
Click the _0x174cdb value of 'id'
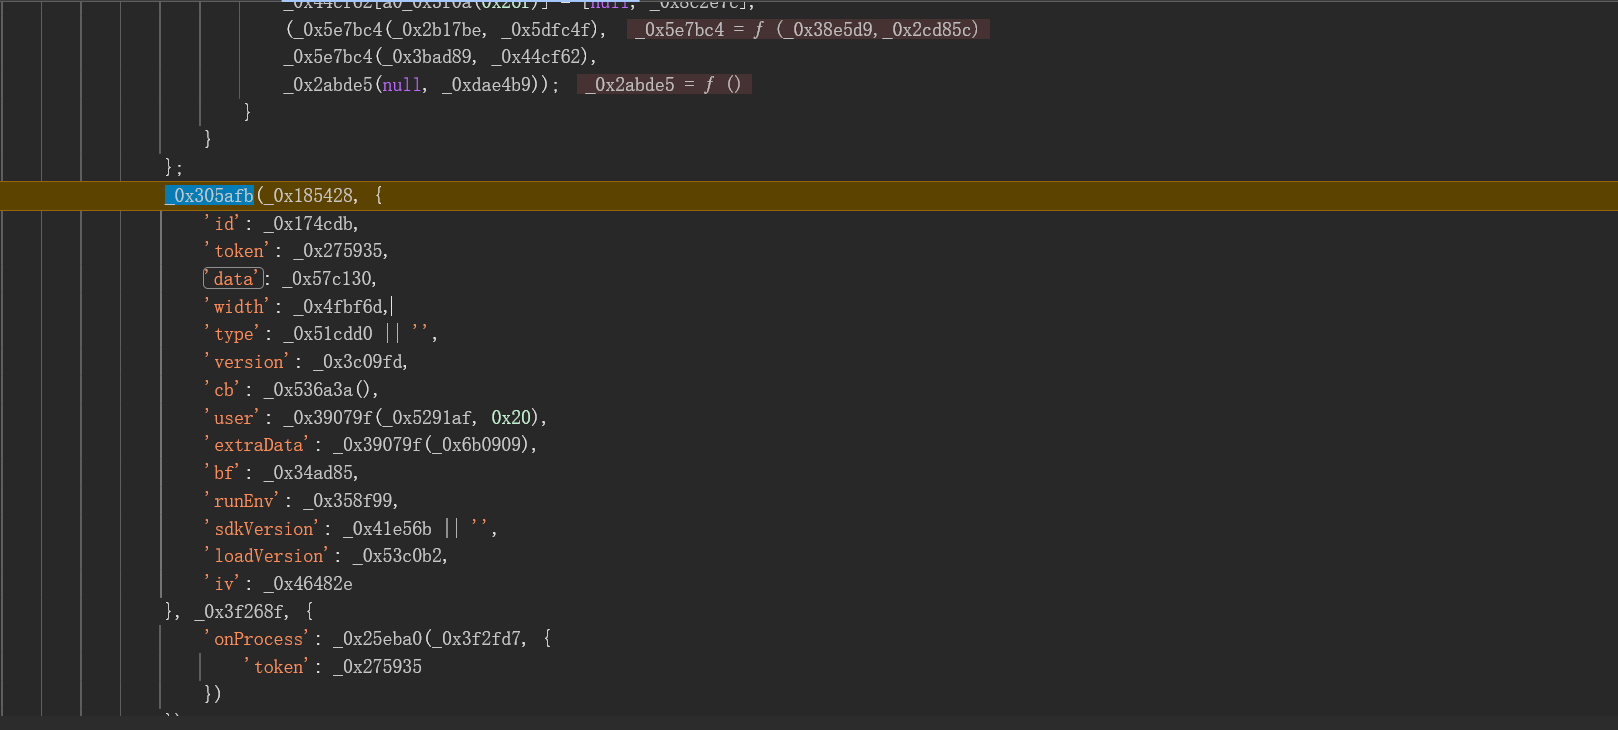[x=310, y=224]
